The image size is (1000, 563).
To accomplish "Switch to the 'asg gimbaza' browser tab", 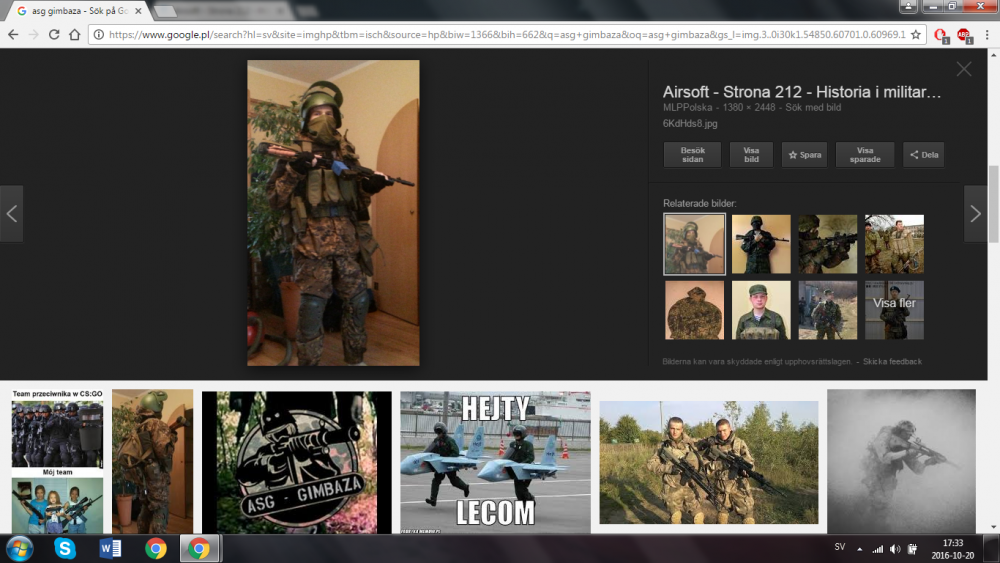I will 75,11.
